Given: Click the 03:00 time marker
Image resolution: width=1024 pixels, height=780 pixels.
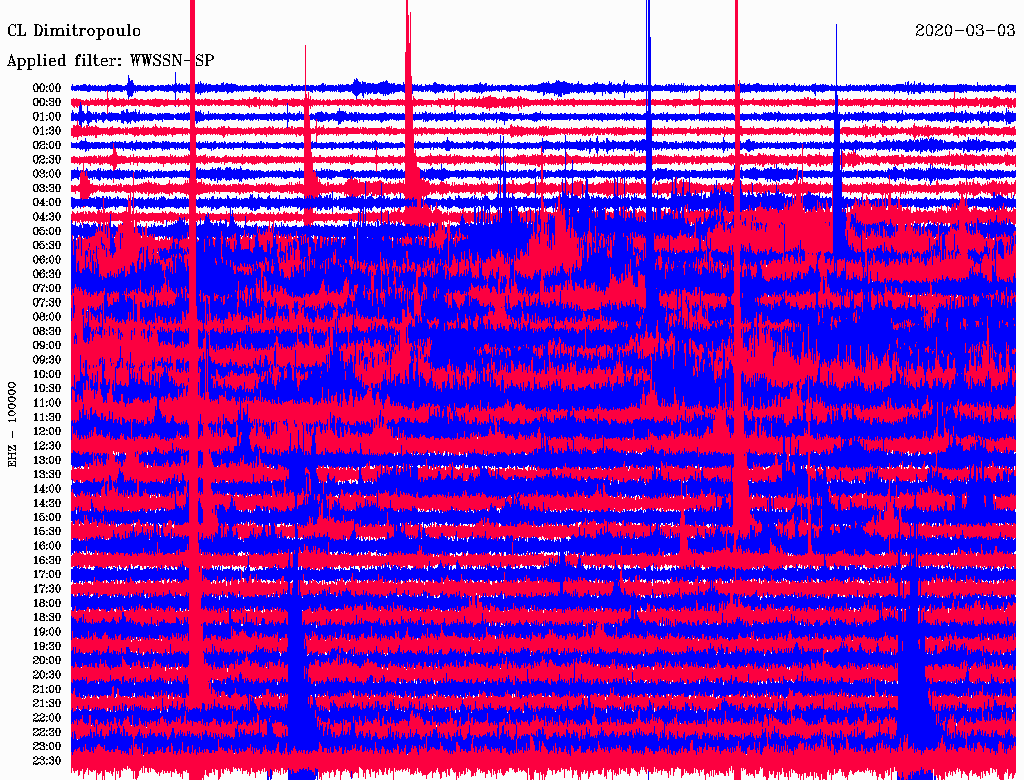Looking at the screenshot, I should coord(47,174).
